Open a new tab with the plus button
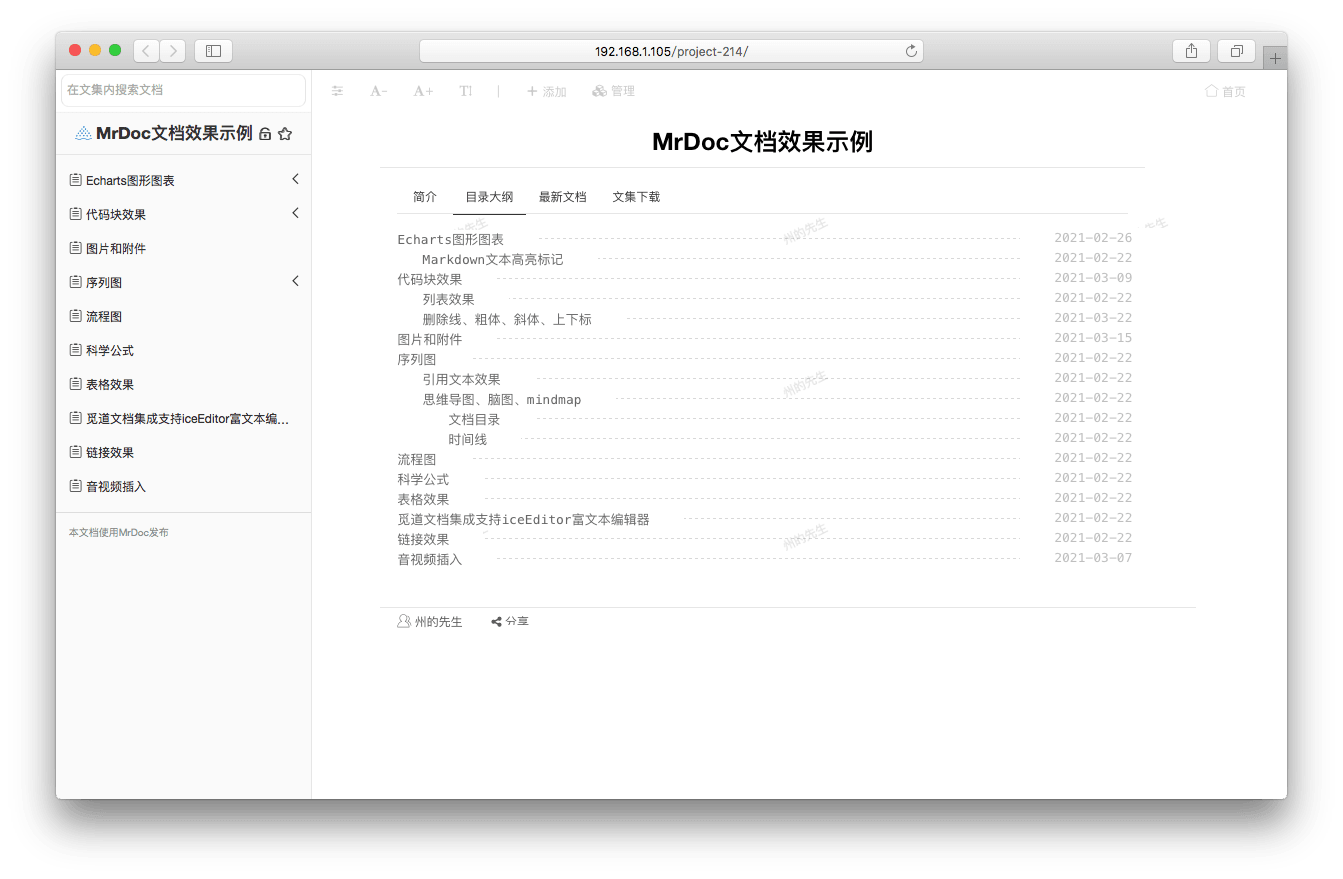Image resolution: width=1343 pixels, height=879 pixels. pos(1274,59)
